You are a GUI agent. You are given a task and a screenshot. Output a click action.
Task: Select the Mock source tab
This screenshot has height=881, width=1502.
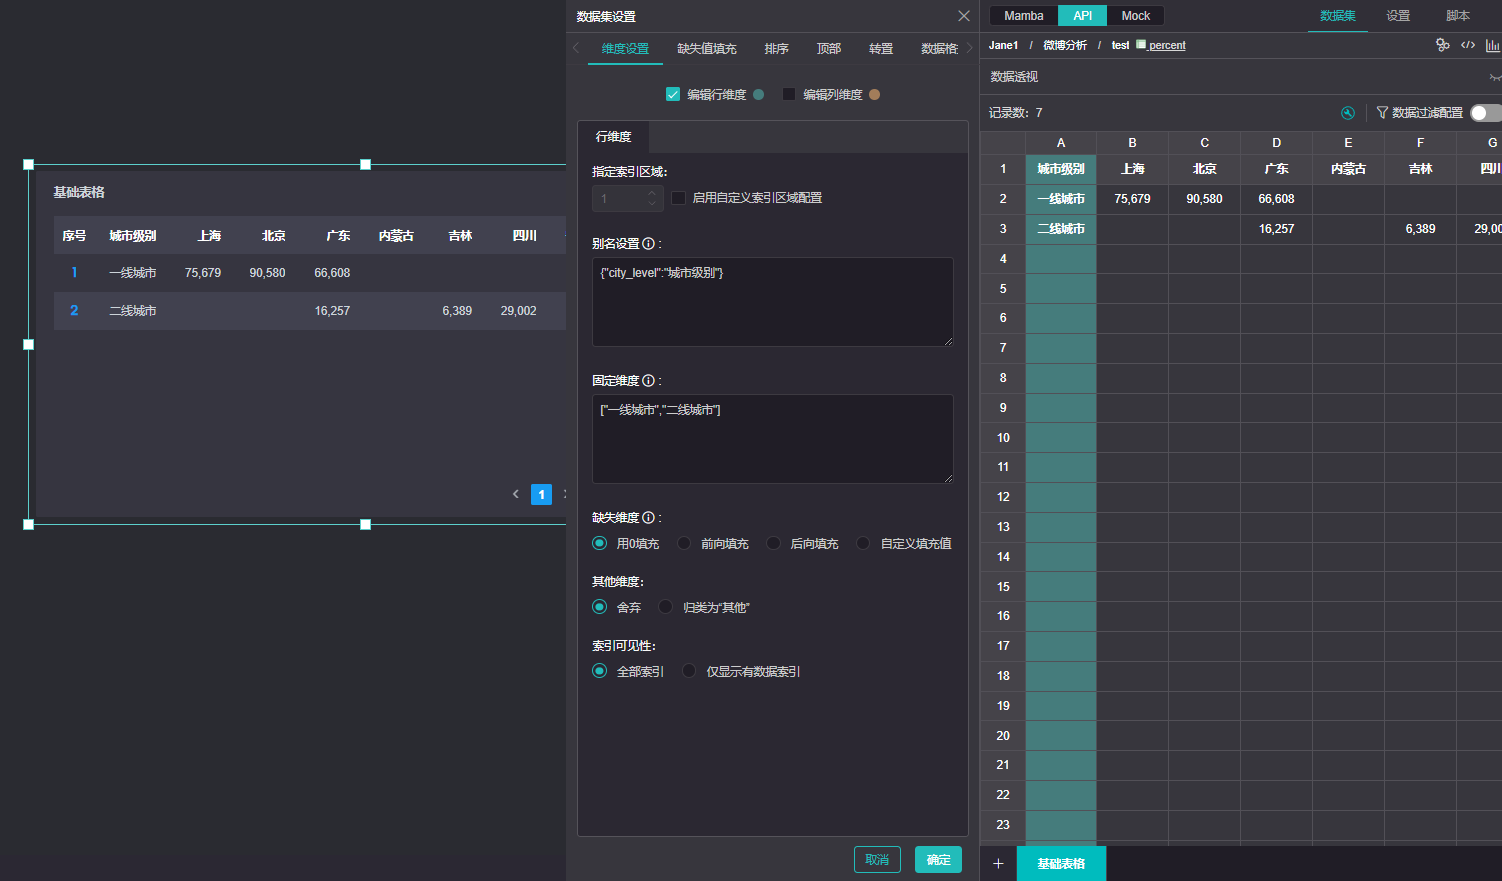[x=1136, y=16]
